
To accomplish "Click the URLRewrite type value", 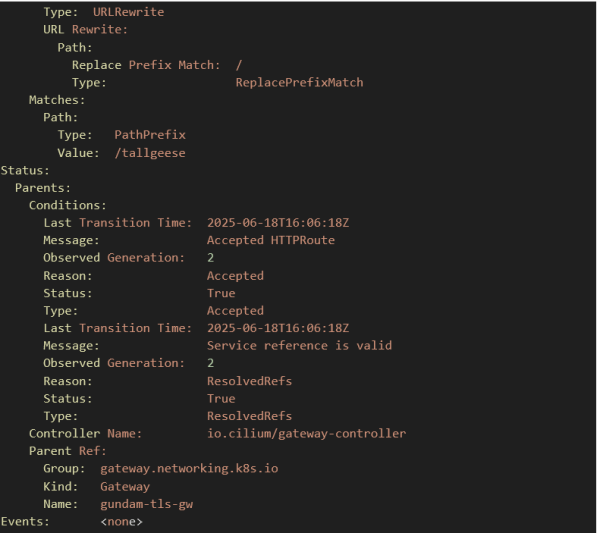I will (128, 12).
